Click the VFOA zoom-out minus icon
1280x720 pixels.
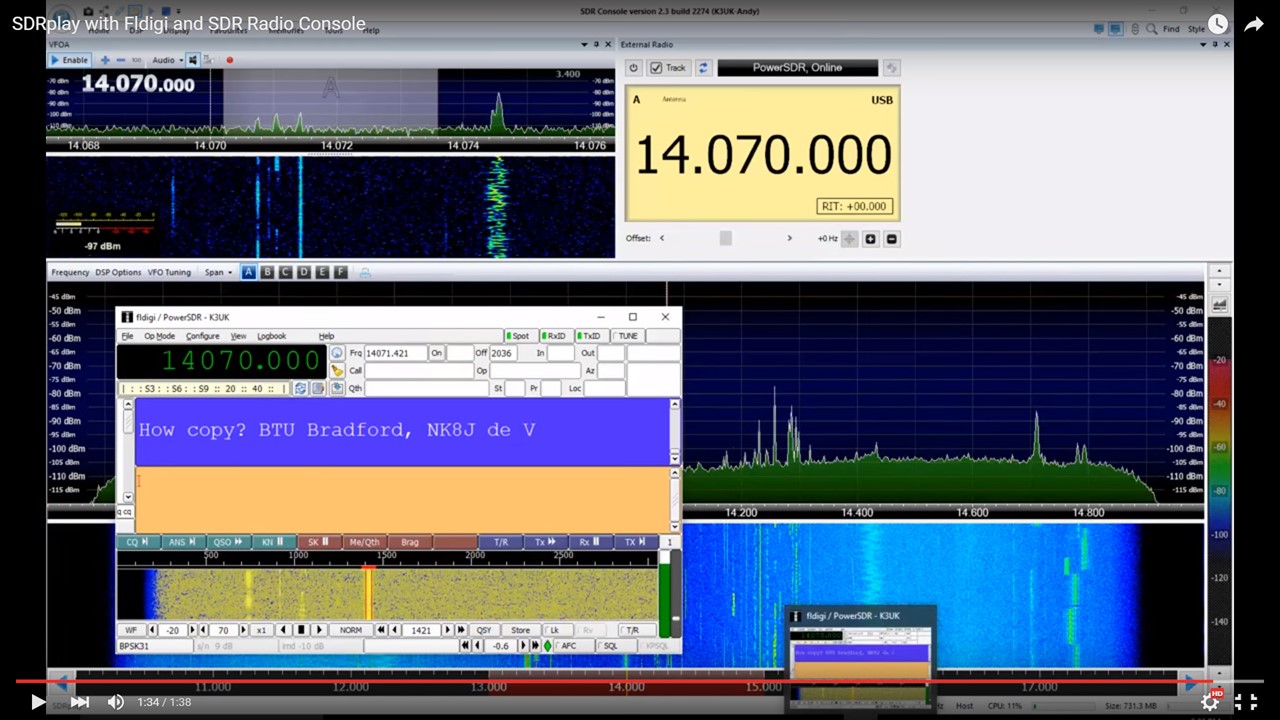coord(121,60)
